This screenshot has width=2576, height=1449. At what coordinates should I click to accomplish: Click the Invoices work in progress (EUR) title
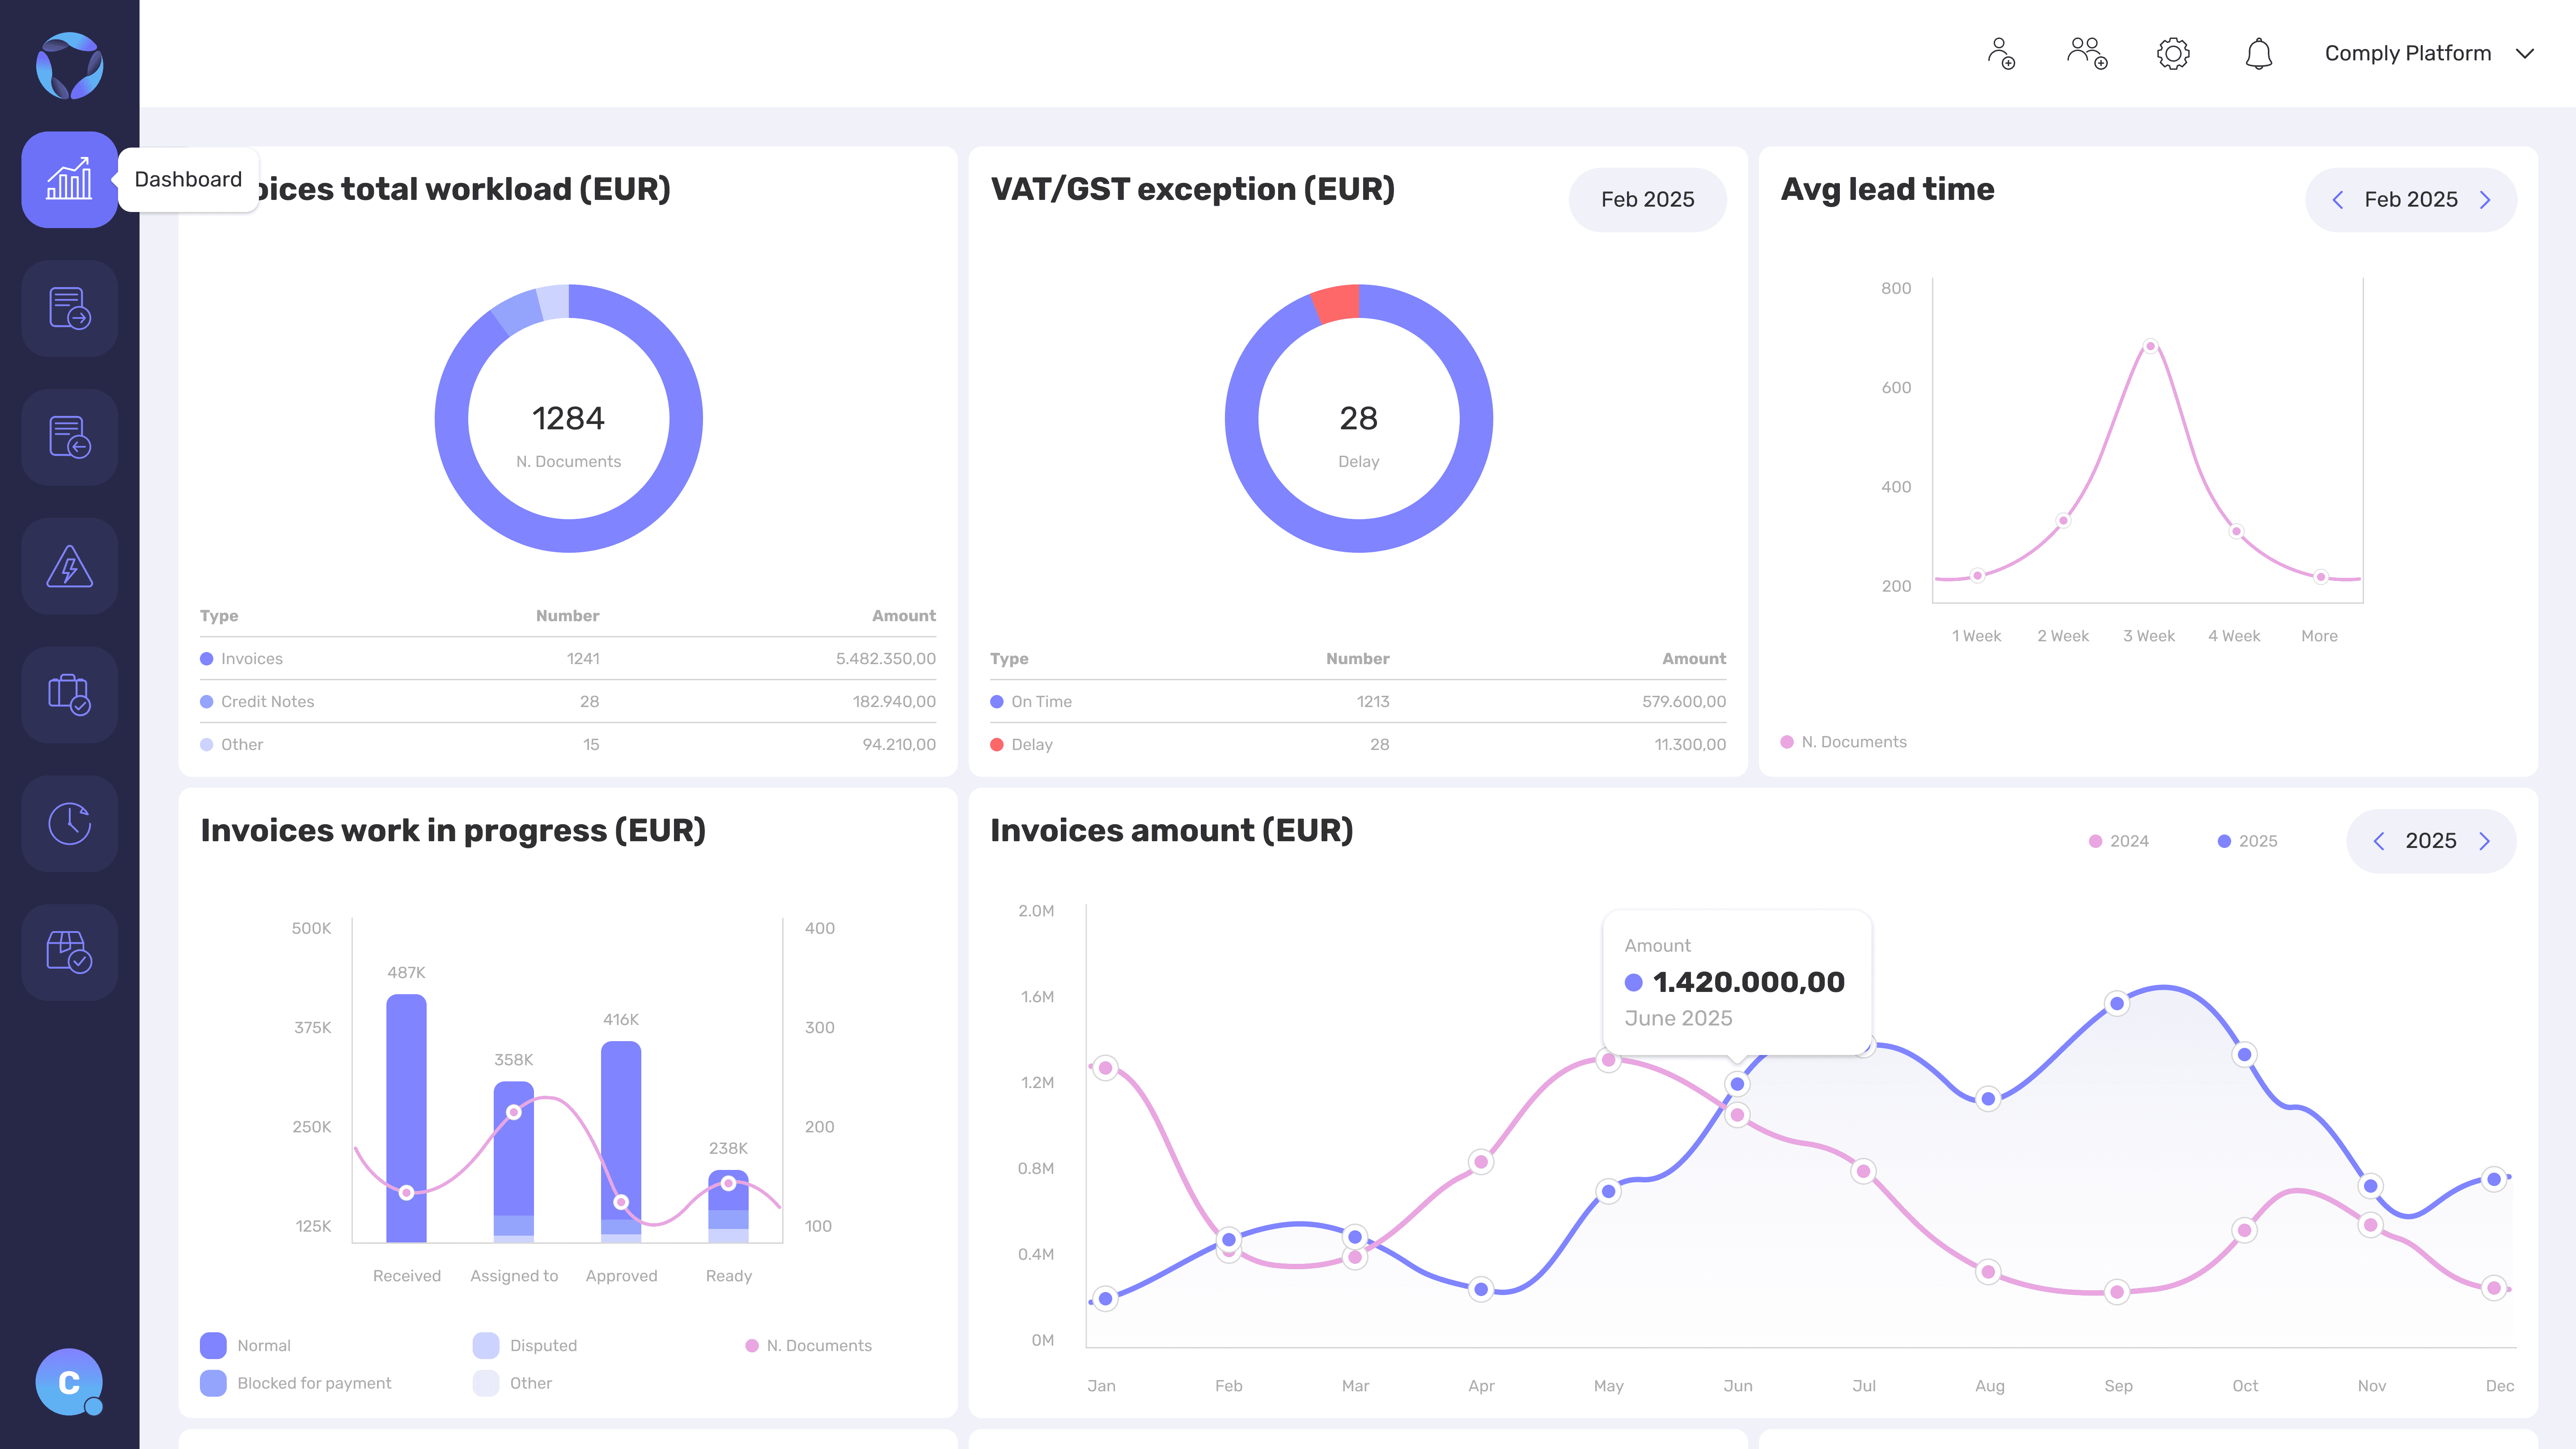453,830
